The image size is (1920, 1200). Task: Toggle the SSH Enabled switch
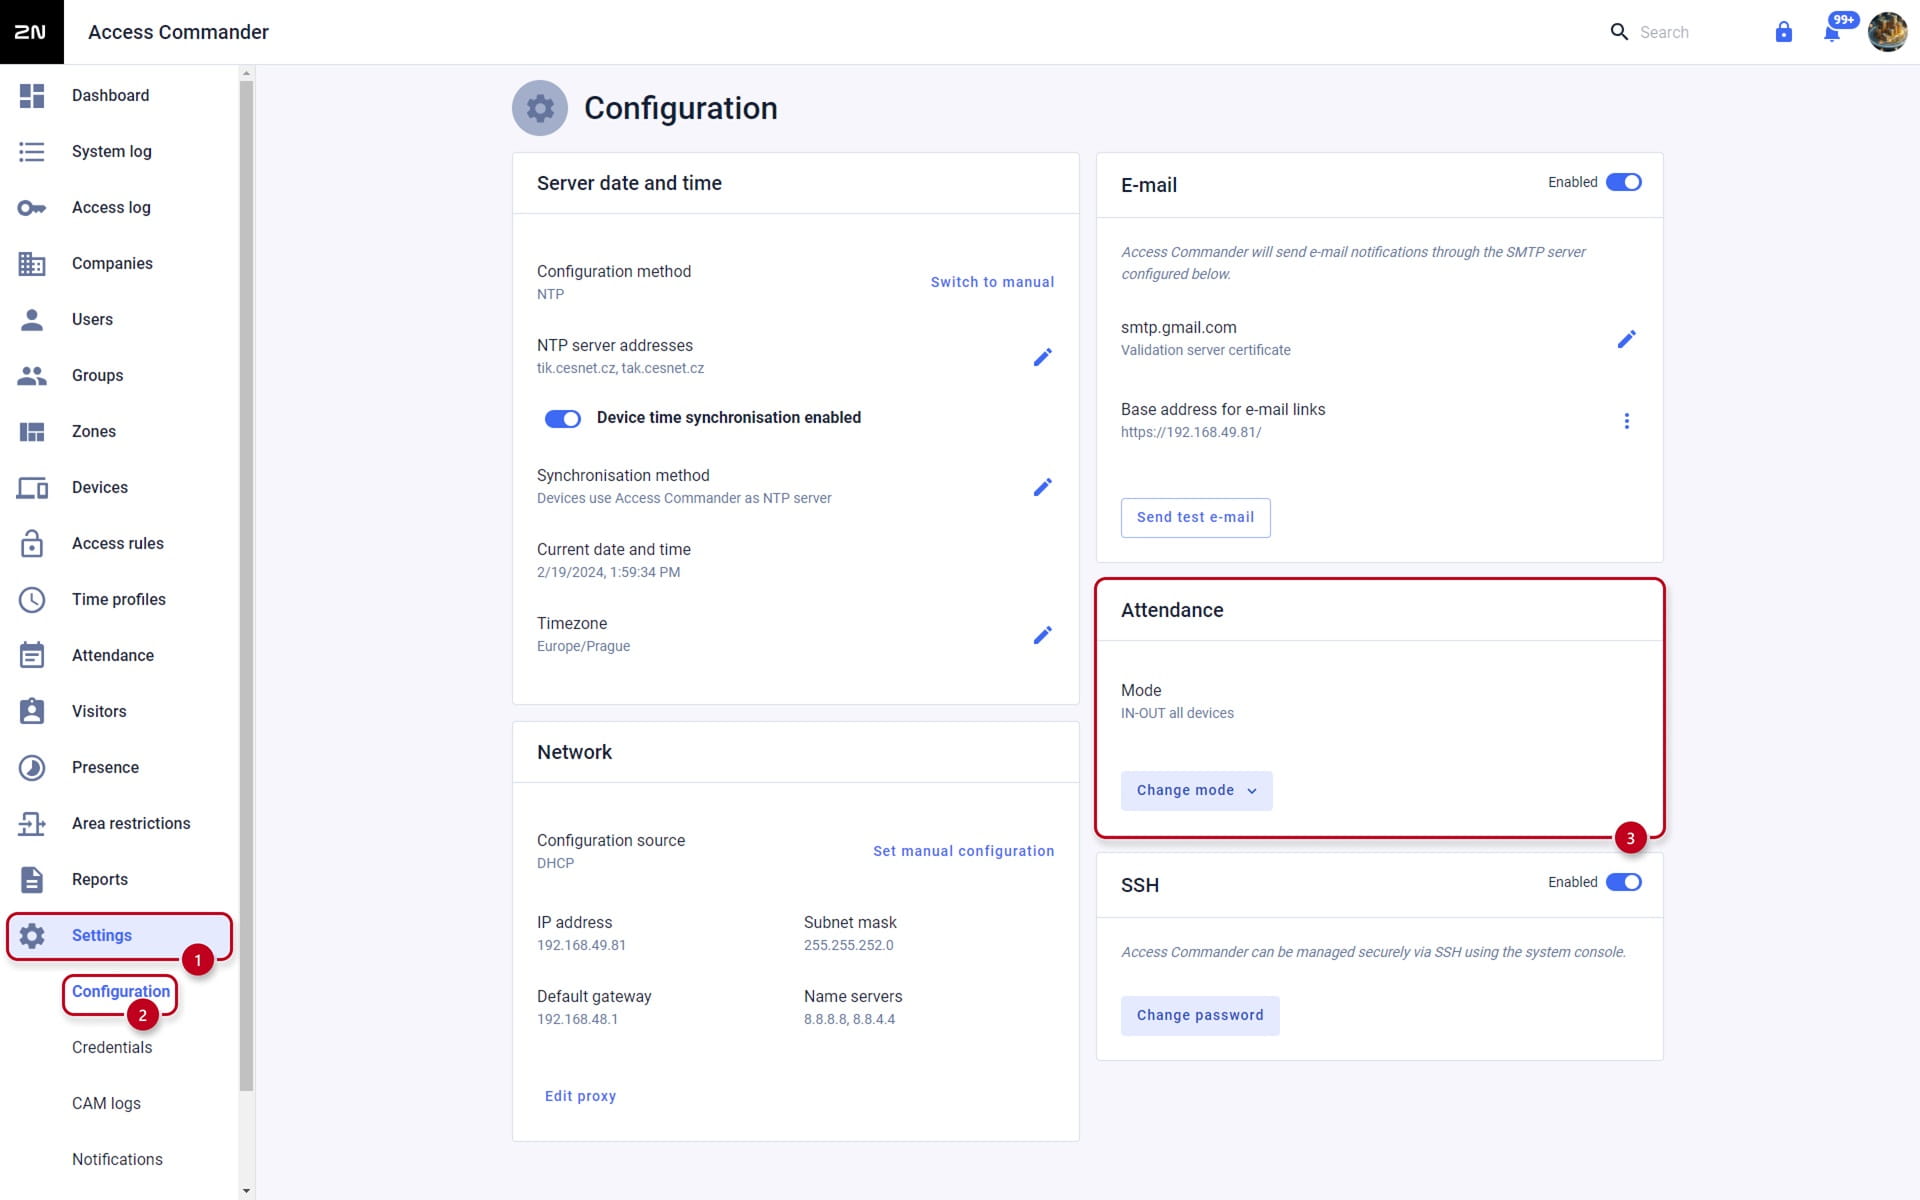[1623, 882]
